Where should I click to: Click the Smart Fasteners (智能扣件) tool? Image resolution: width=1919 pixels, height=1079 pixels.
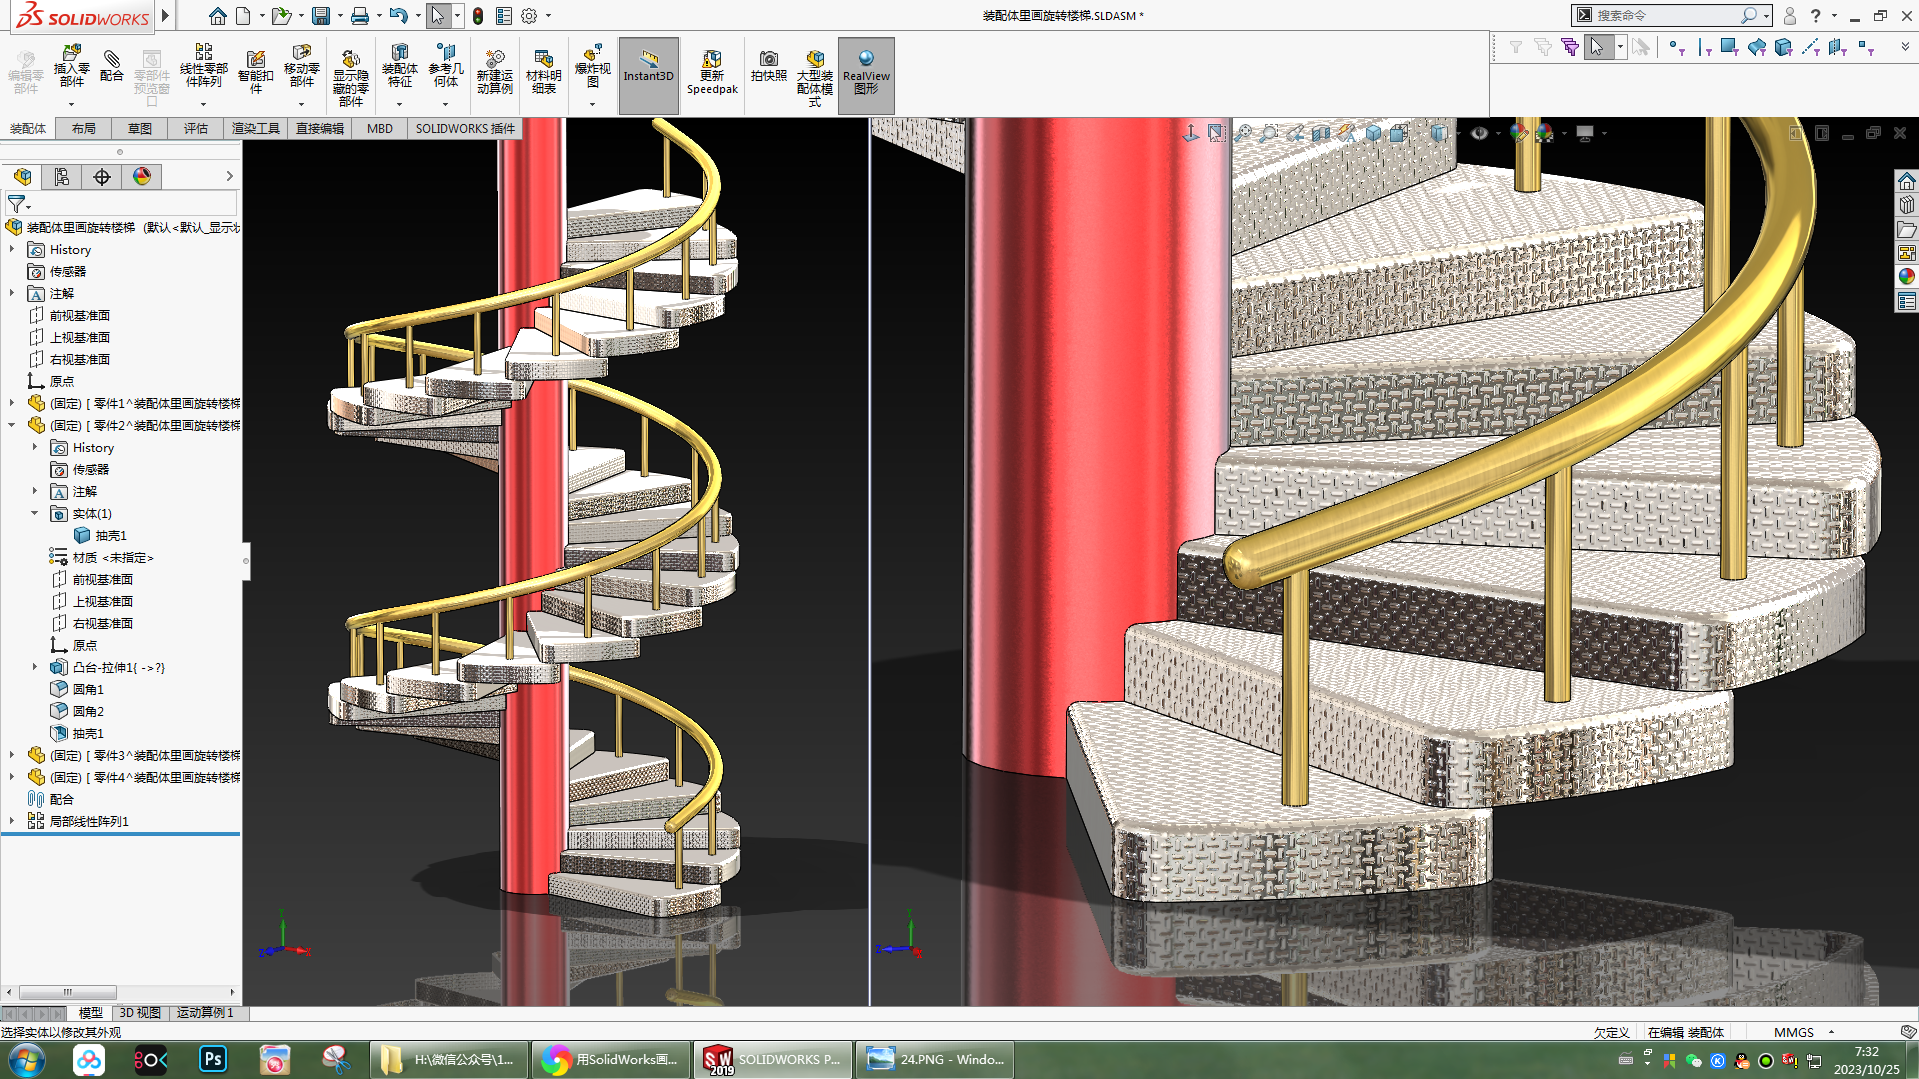(255, 71)
